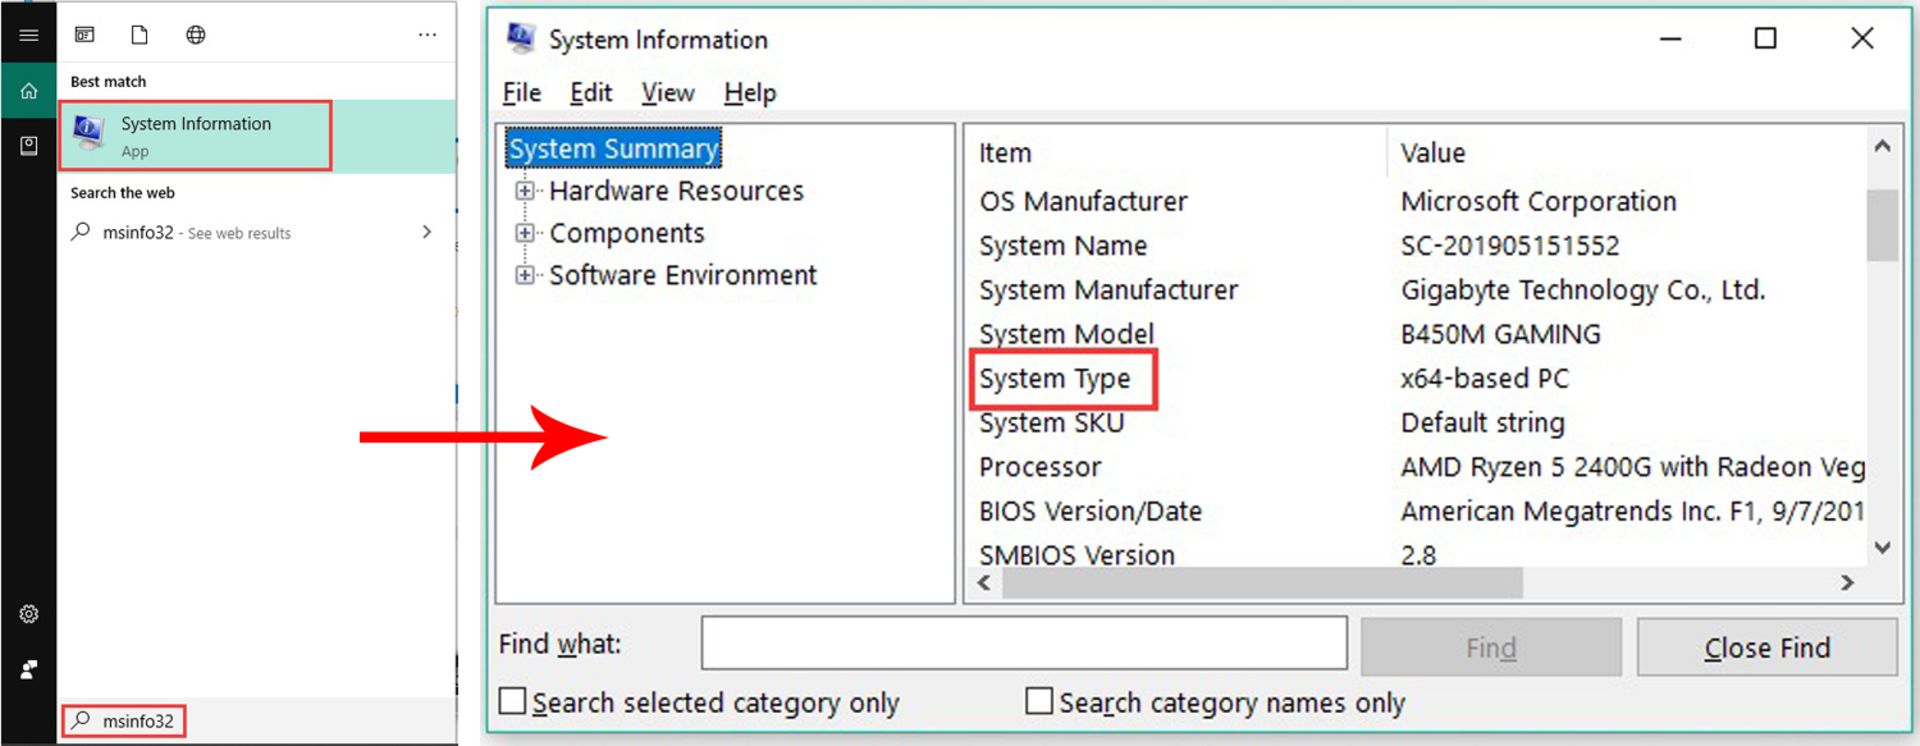
Task: Click the vertical scrollbar up arrow
Action: pyautogui.click(x=1882, y=146)
